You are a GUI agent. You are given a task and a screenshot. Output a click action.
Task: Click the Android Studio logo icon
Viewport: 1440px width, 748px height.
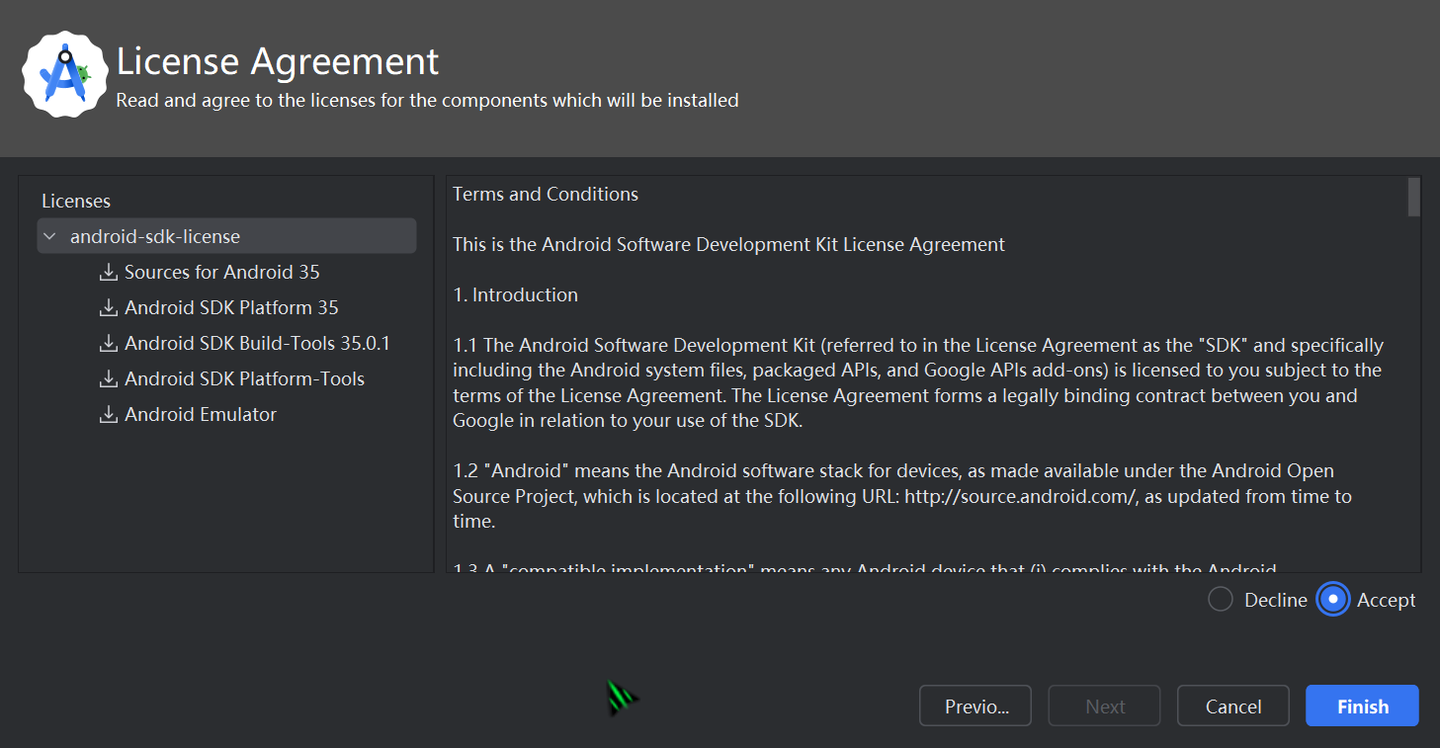click(65, 74)
